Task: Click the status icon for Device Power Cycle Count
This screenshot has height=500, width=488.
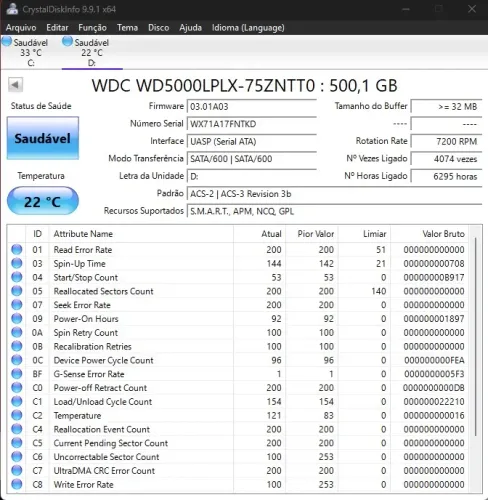Action: click(x=17, y=360)
